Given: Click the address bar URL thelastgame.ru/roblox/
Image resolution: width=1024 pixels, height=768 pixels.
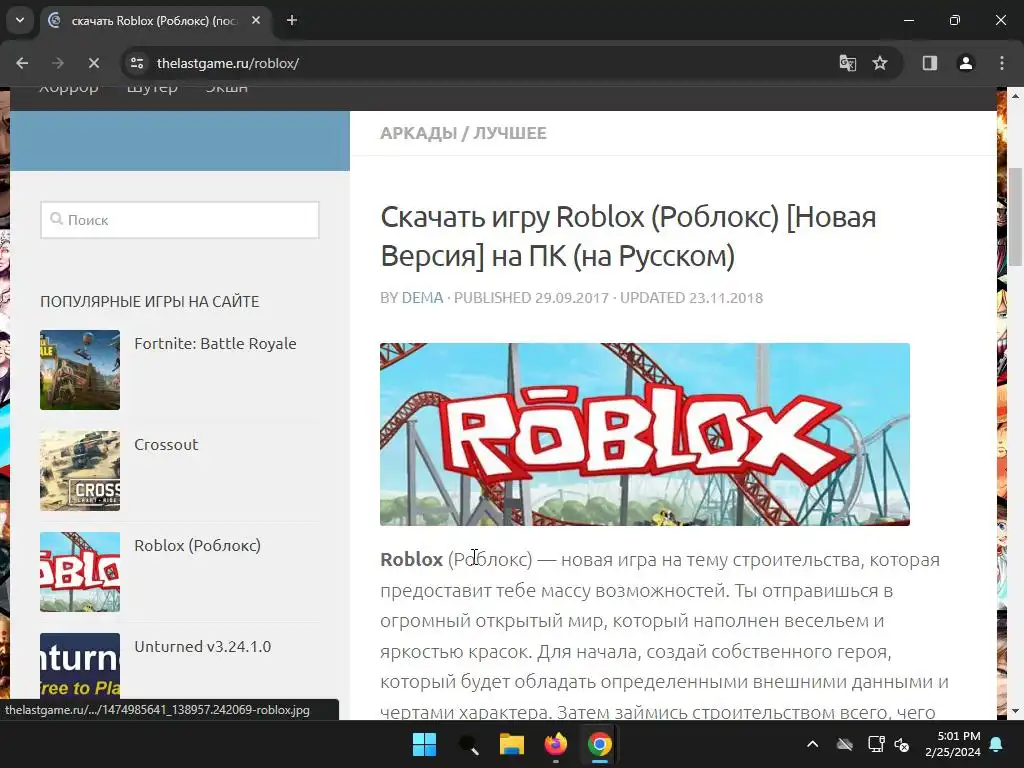Looking at the screenshot, I should pos(228,63).
